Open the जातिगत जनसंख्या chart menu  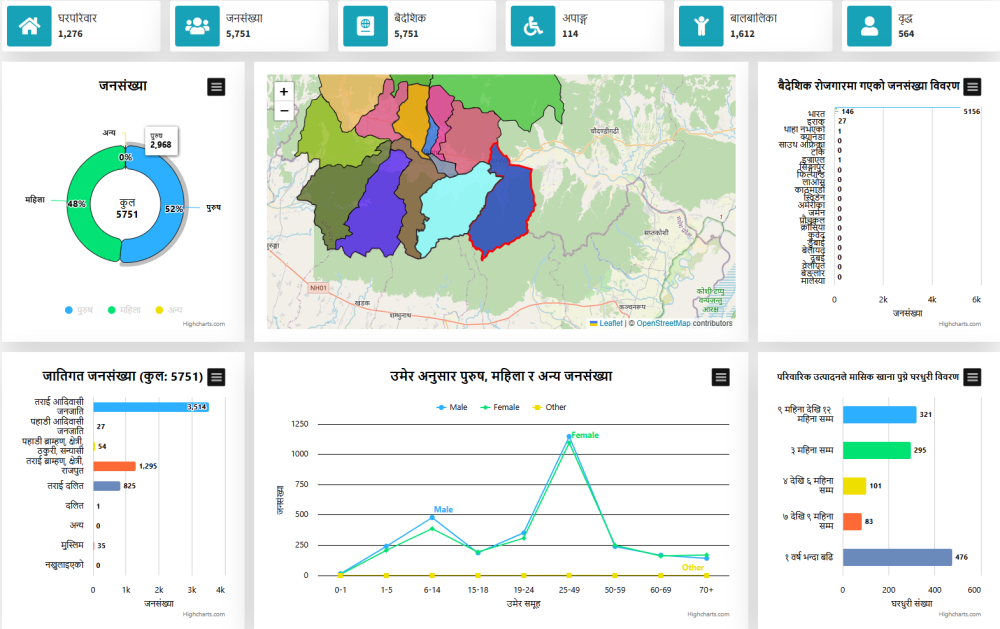point(216,377)
